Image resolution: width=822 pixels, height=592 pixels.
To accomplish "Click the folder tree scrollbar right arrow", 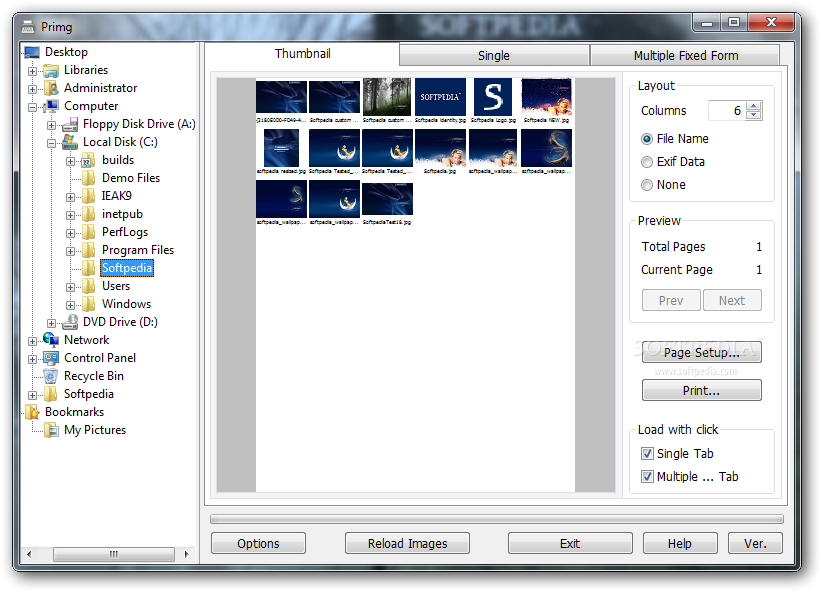I will [x=187, y=554].
